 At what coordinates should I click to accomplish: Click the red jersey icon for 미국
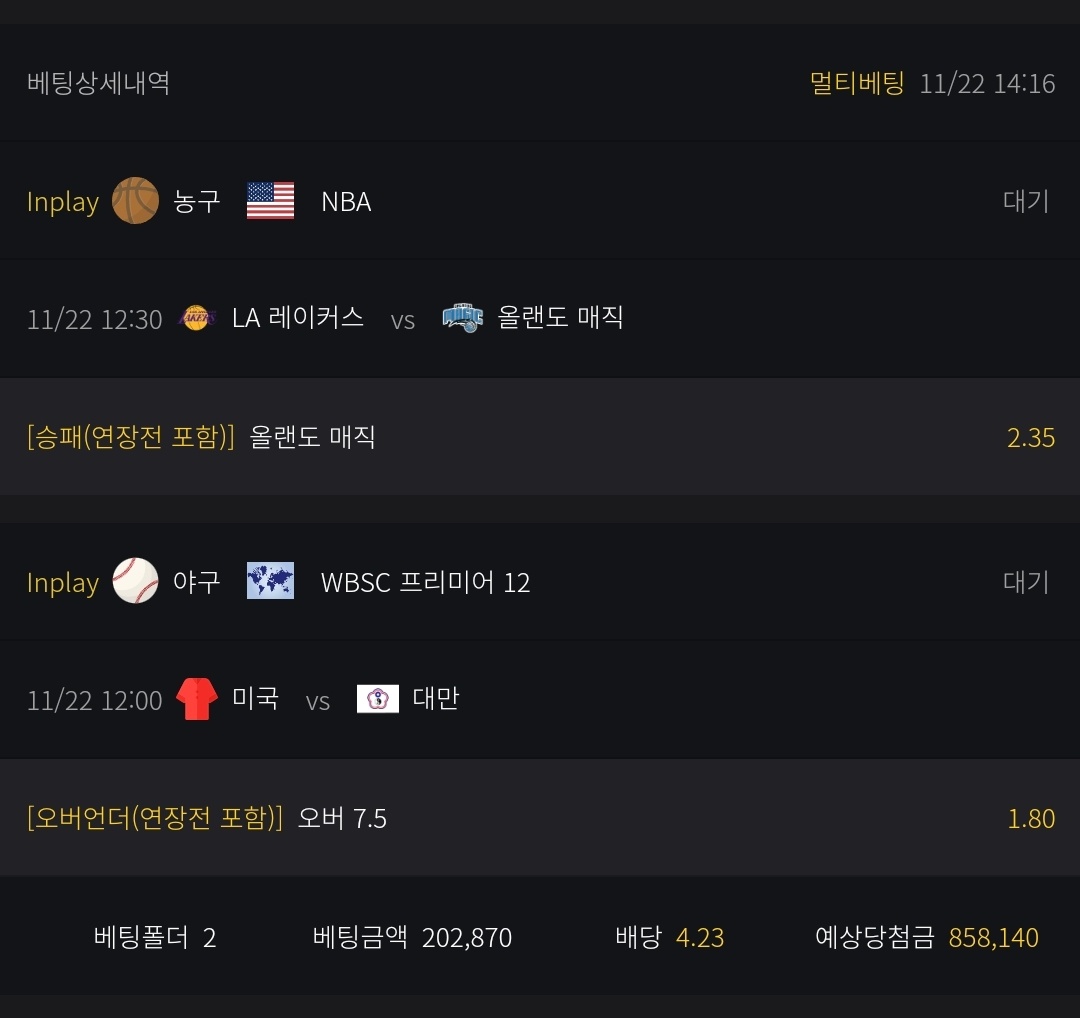(x=197, y=699)
